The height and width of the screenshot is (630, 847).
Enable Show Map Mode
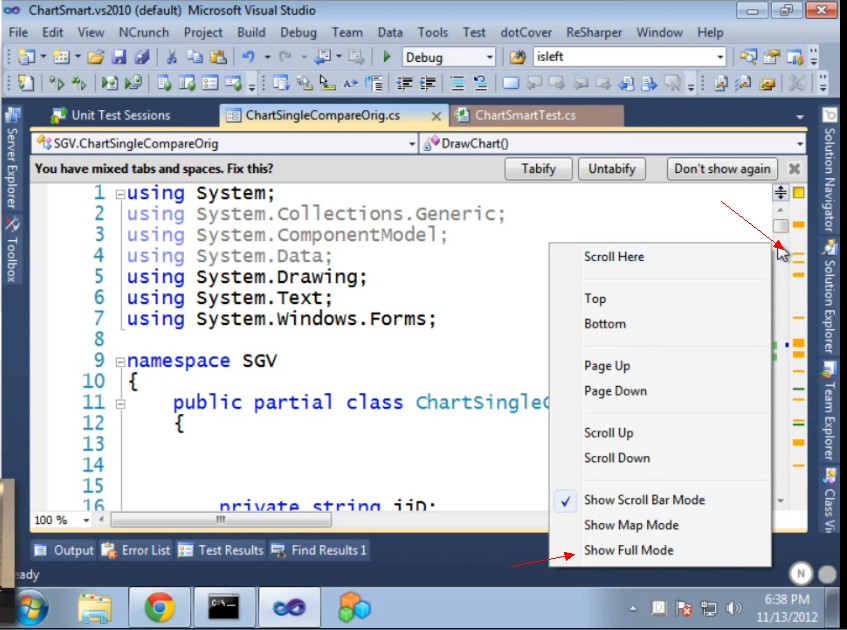[x=631, y=525]
